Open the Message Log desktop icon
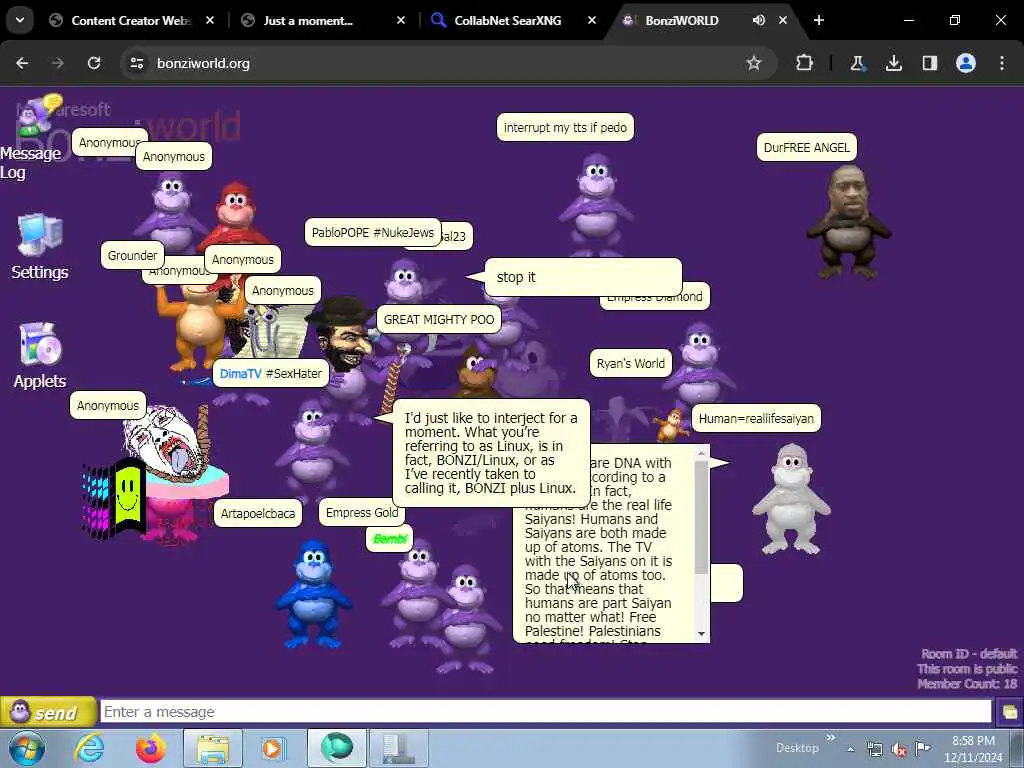This screenshot has width=1024, height=768. [x=31, y=138]
